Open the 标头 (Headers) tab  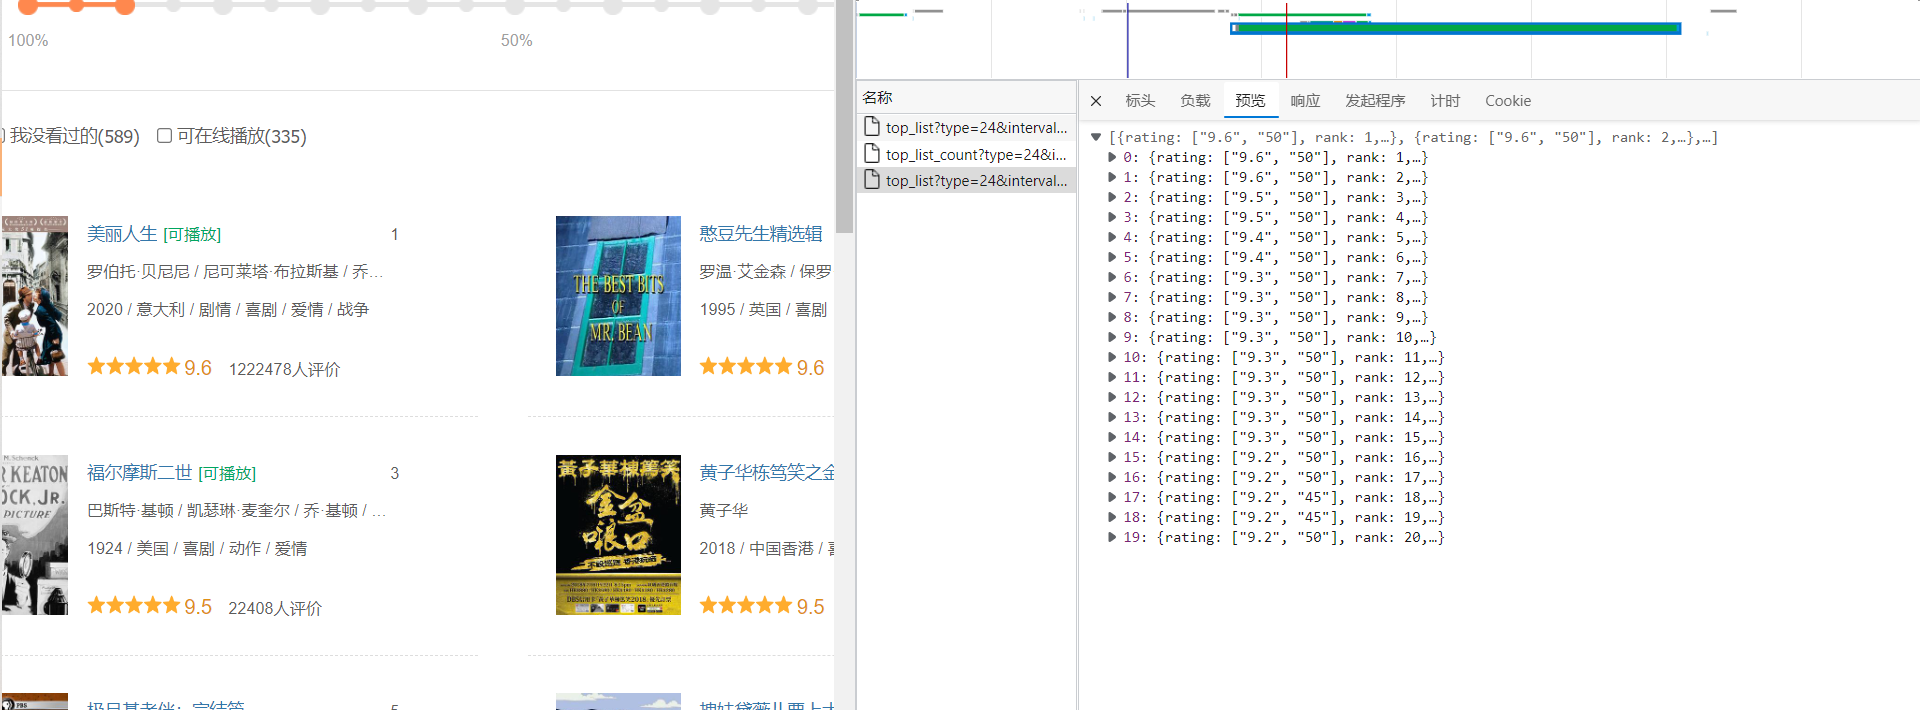point(1140,101)
